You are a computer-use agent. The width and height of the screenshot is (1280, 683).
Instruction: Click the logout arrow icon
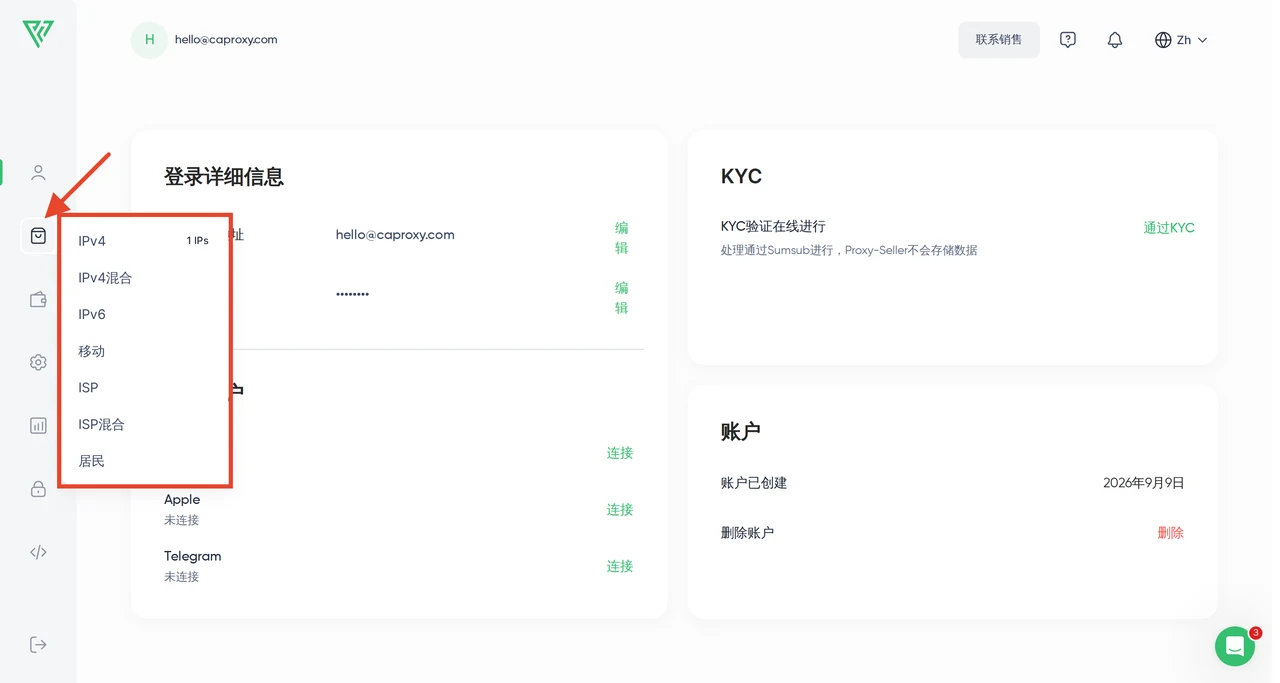38,644
